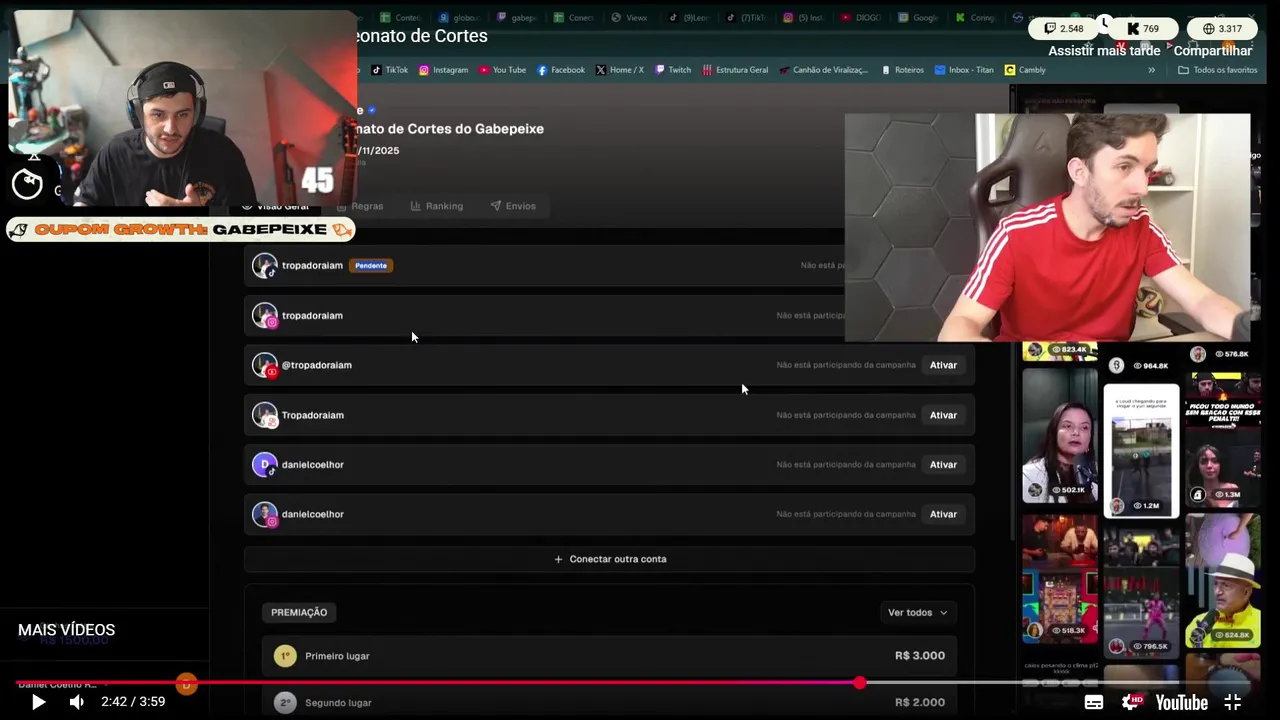The height and width of the screenshot is (720, 1280).
Task: Switch to the DIOGO browser tab
Action: click(861, 17)
